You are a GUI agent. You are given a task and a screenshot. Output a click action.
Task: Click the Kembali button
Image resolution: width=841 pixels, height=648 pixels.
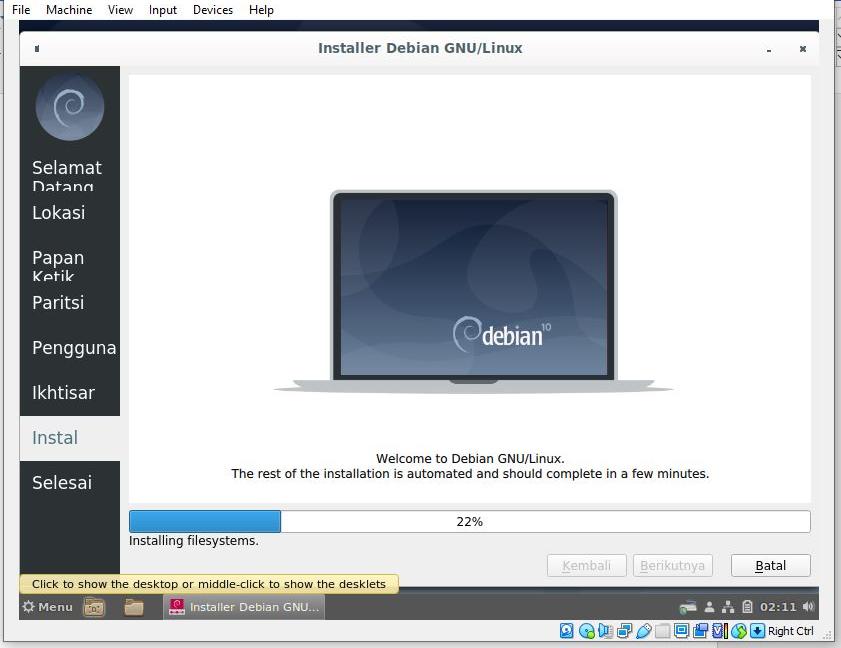pyautogui.click(x=586, y=565)
